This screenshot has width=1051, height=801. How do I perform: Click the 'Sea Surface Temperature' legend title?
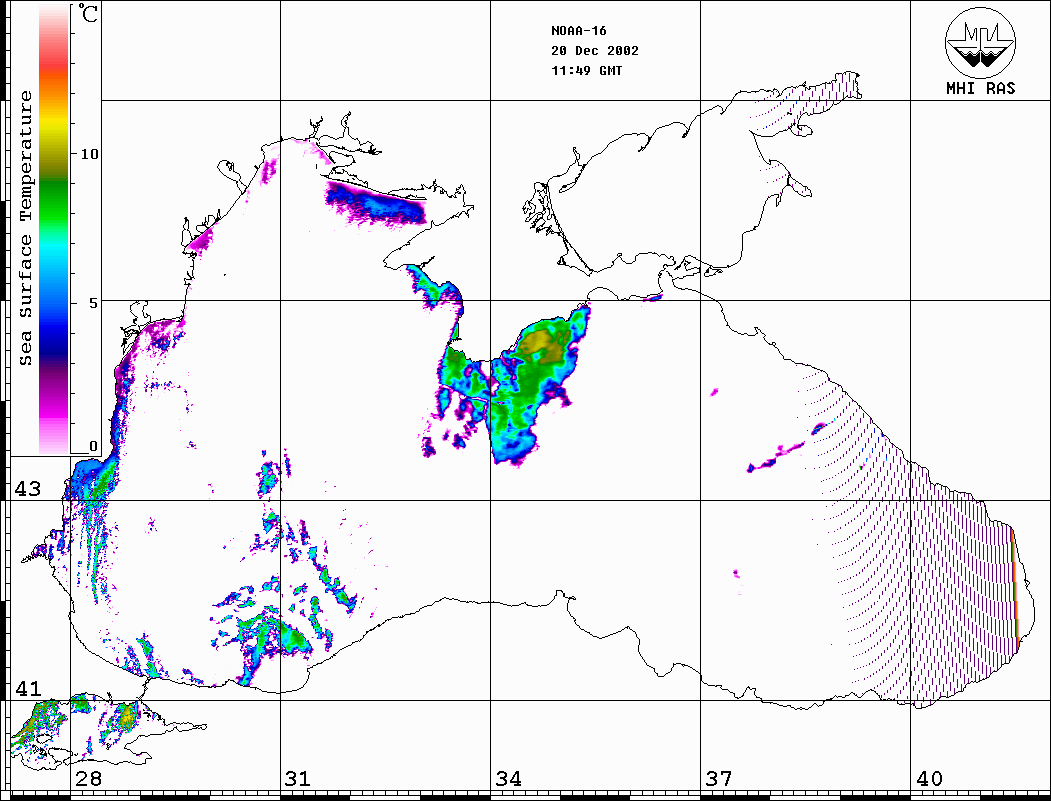pos(25,228)
